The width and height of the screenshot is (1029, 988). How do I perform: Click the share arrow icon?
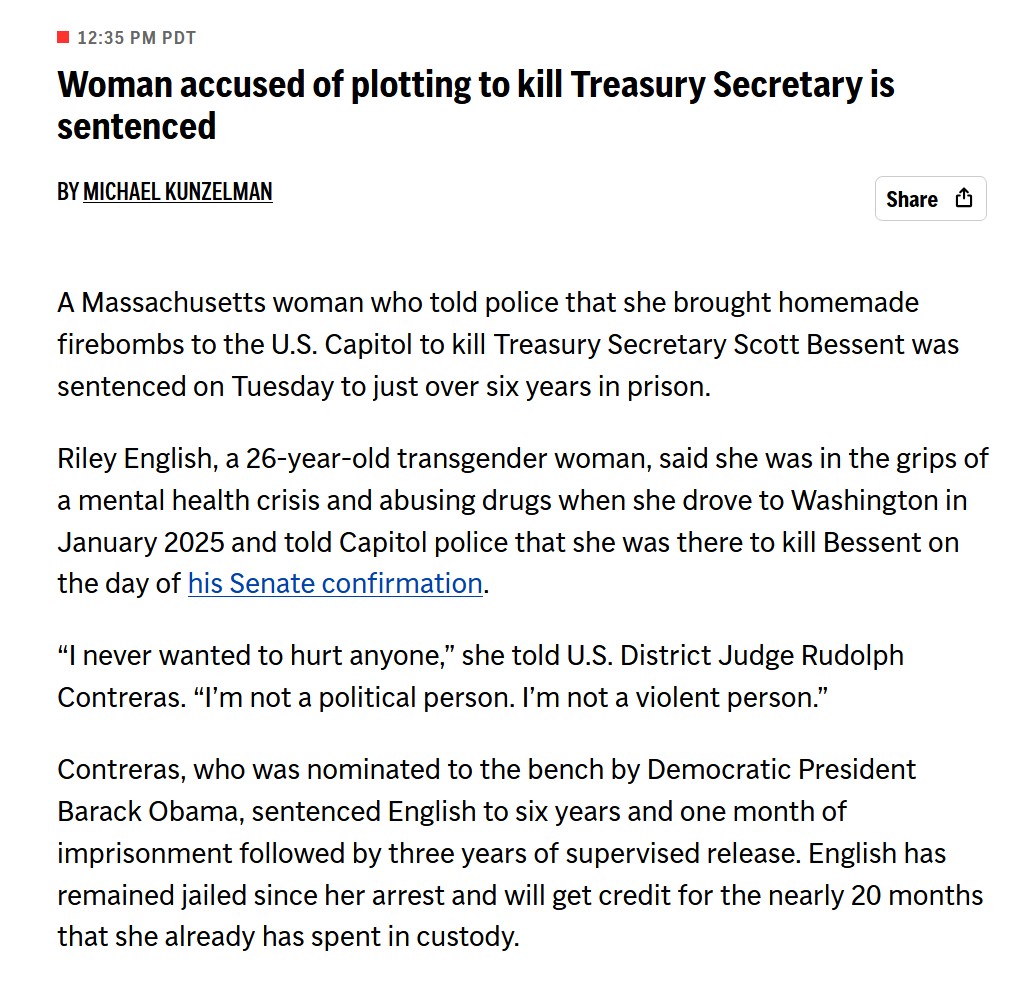click(x=963, y=197)
